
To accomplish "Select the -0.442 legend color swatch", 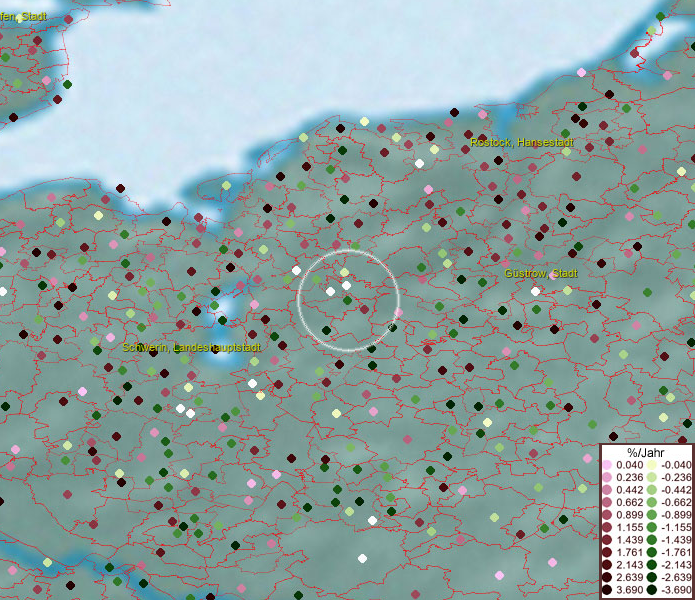I will tap(651, 490).
